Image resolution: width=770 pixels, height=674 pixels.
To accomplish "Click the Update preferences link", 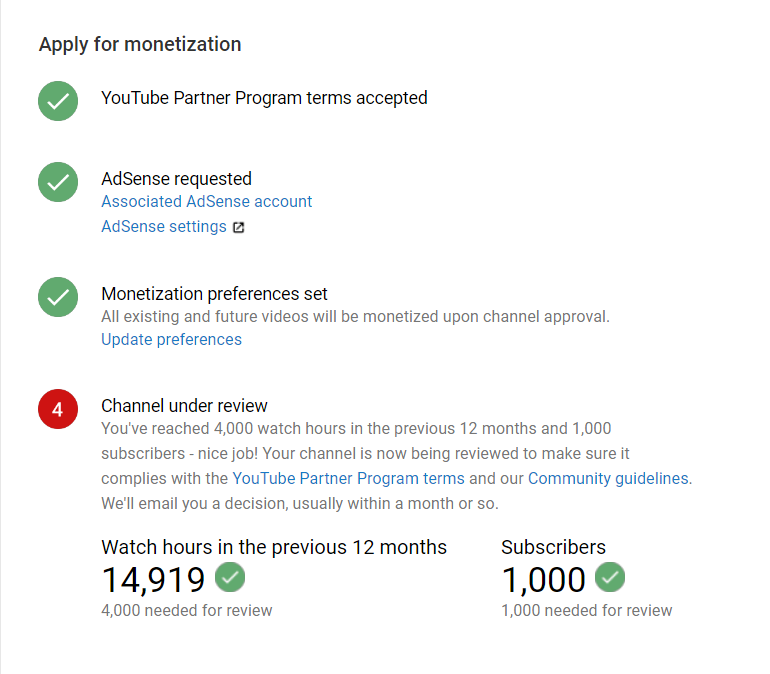I will click(x=171, y=339).
